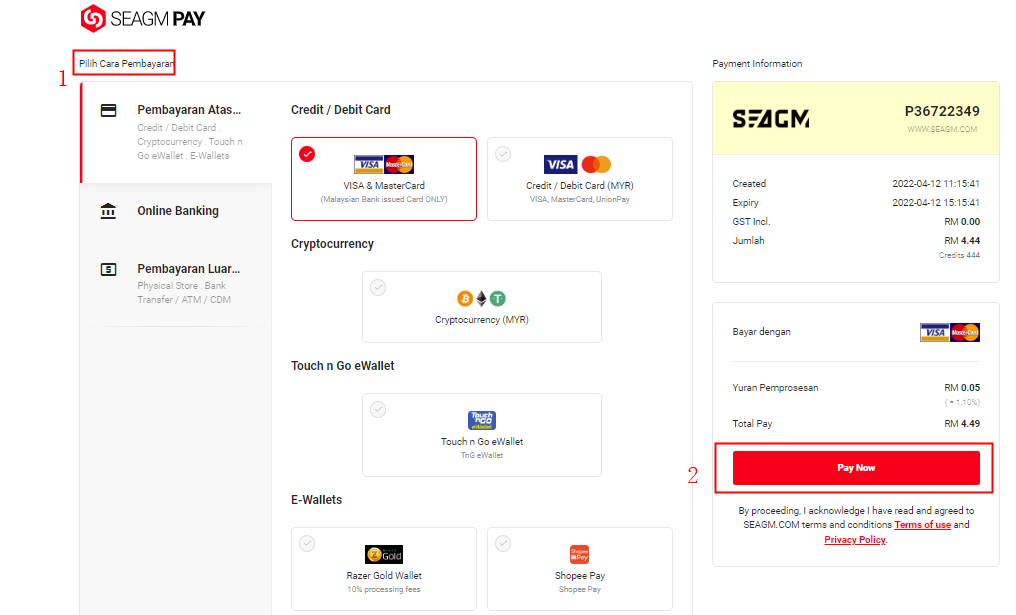Switch to the Pembayaran Luar tab
Viewport: 1016px width, 615px height.
tap(176, 283)
